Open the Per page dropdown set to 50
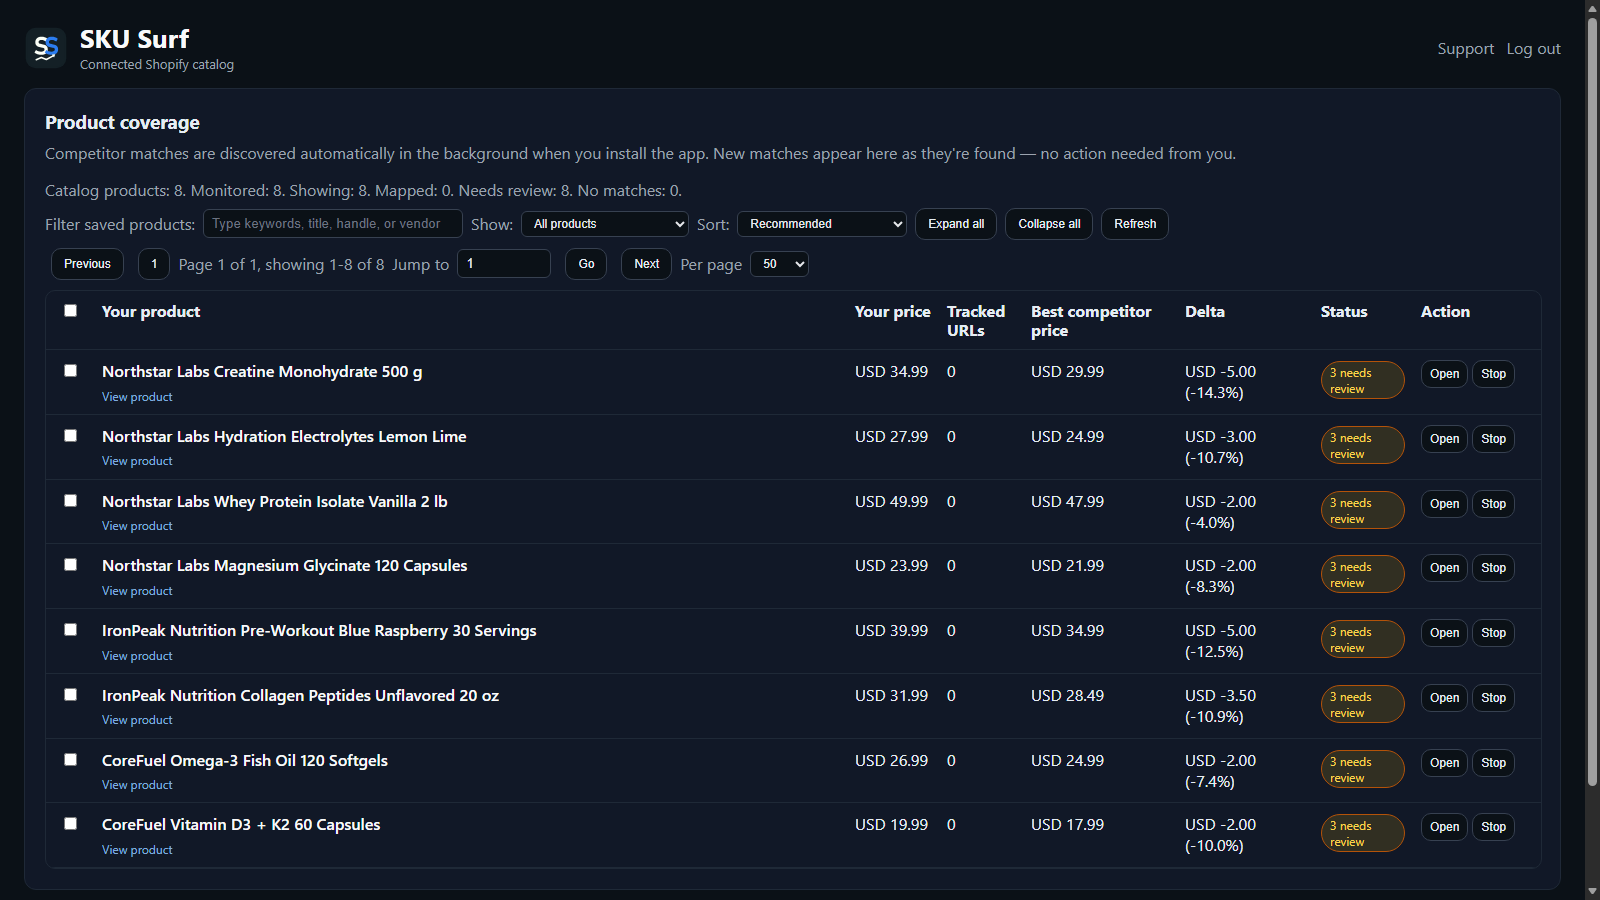 click(779, 264)
